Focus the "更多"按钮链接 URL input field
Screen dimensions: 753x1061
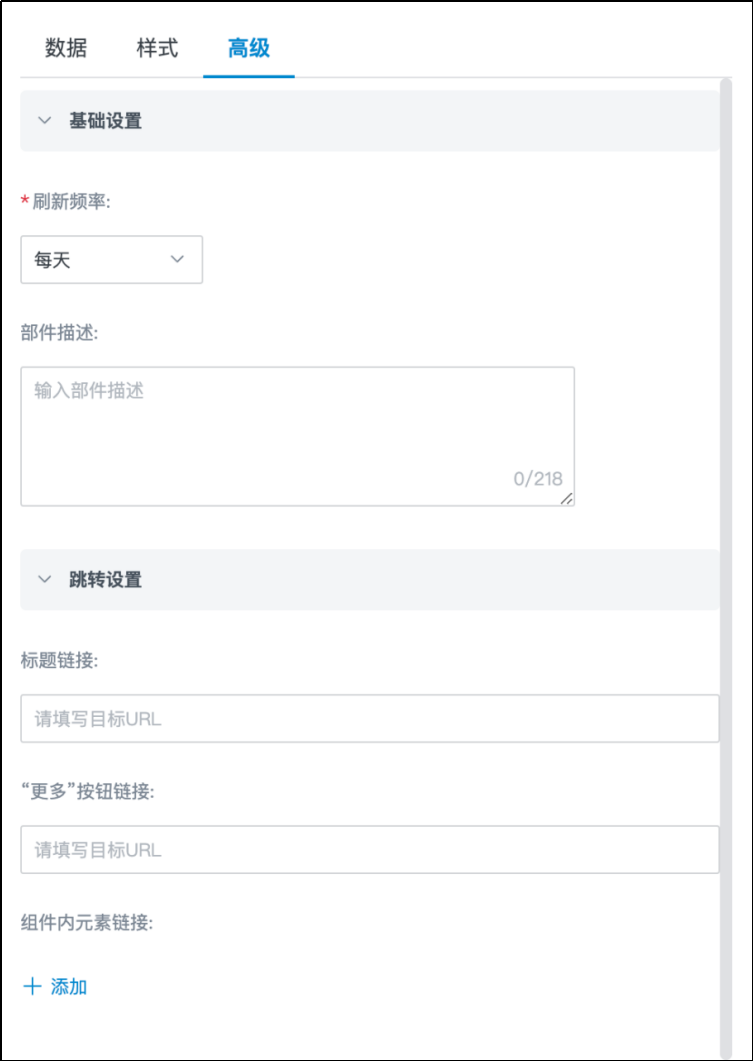point(369,850)
